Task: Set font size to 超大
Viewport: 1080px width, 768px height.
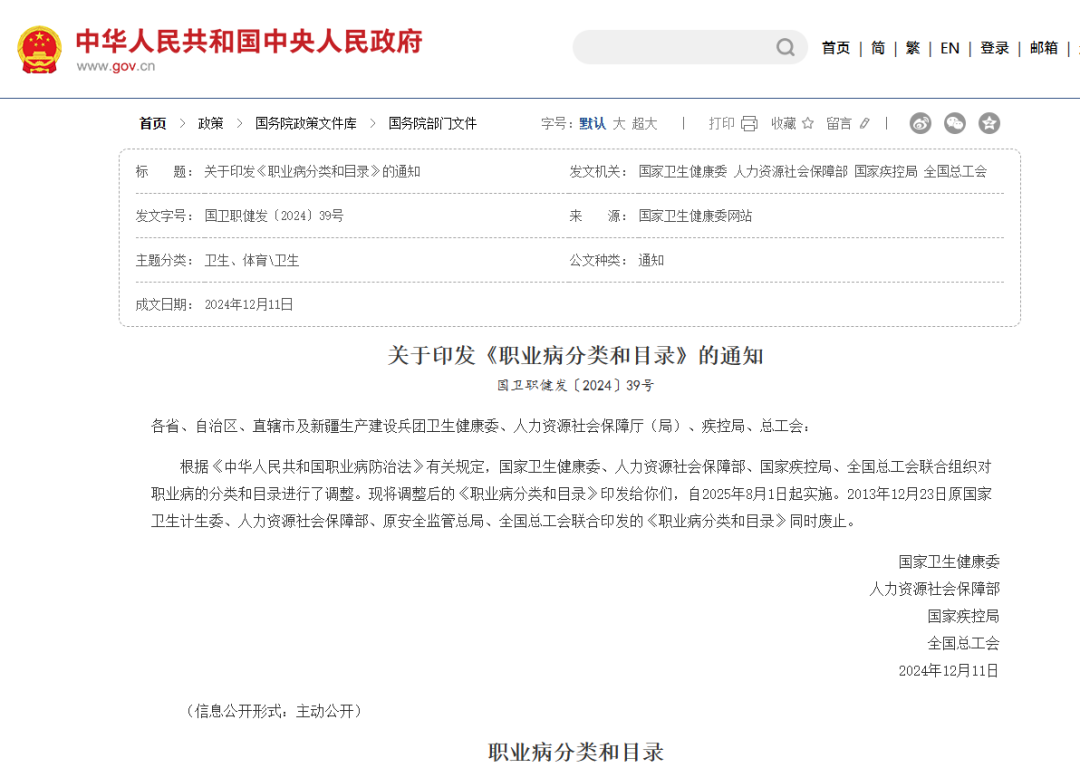Action: (x=644, y=123)
